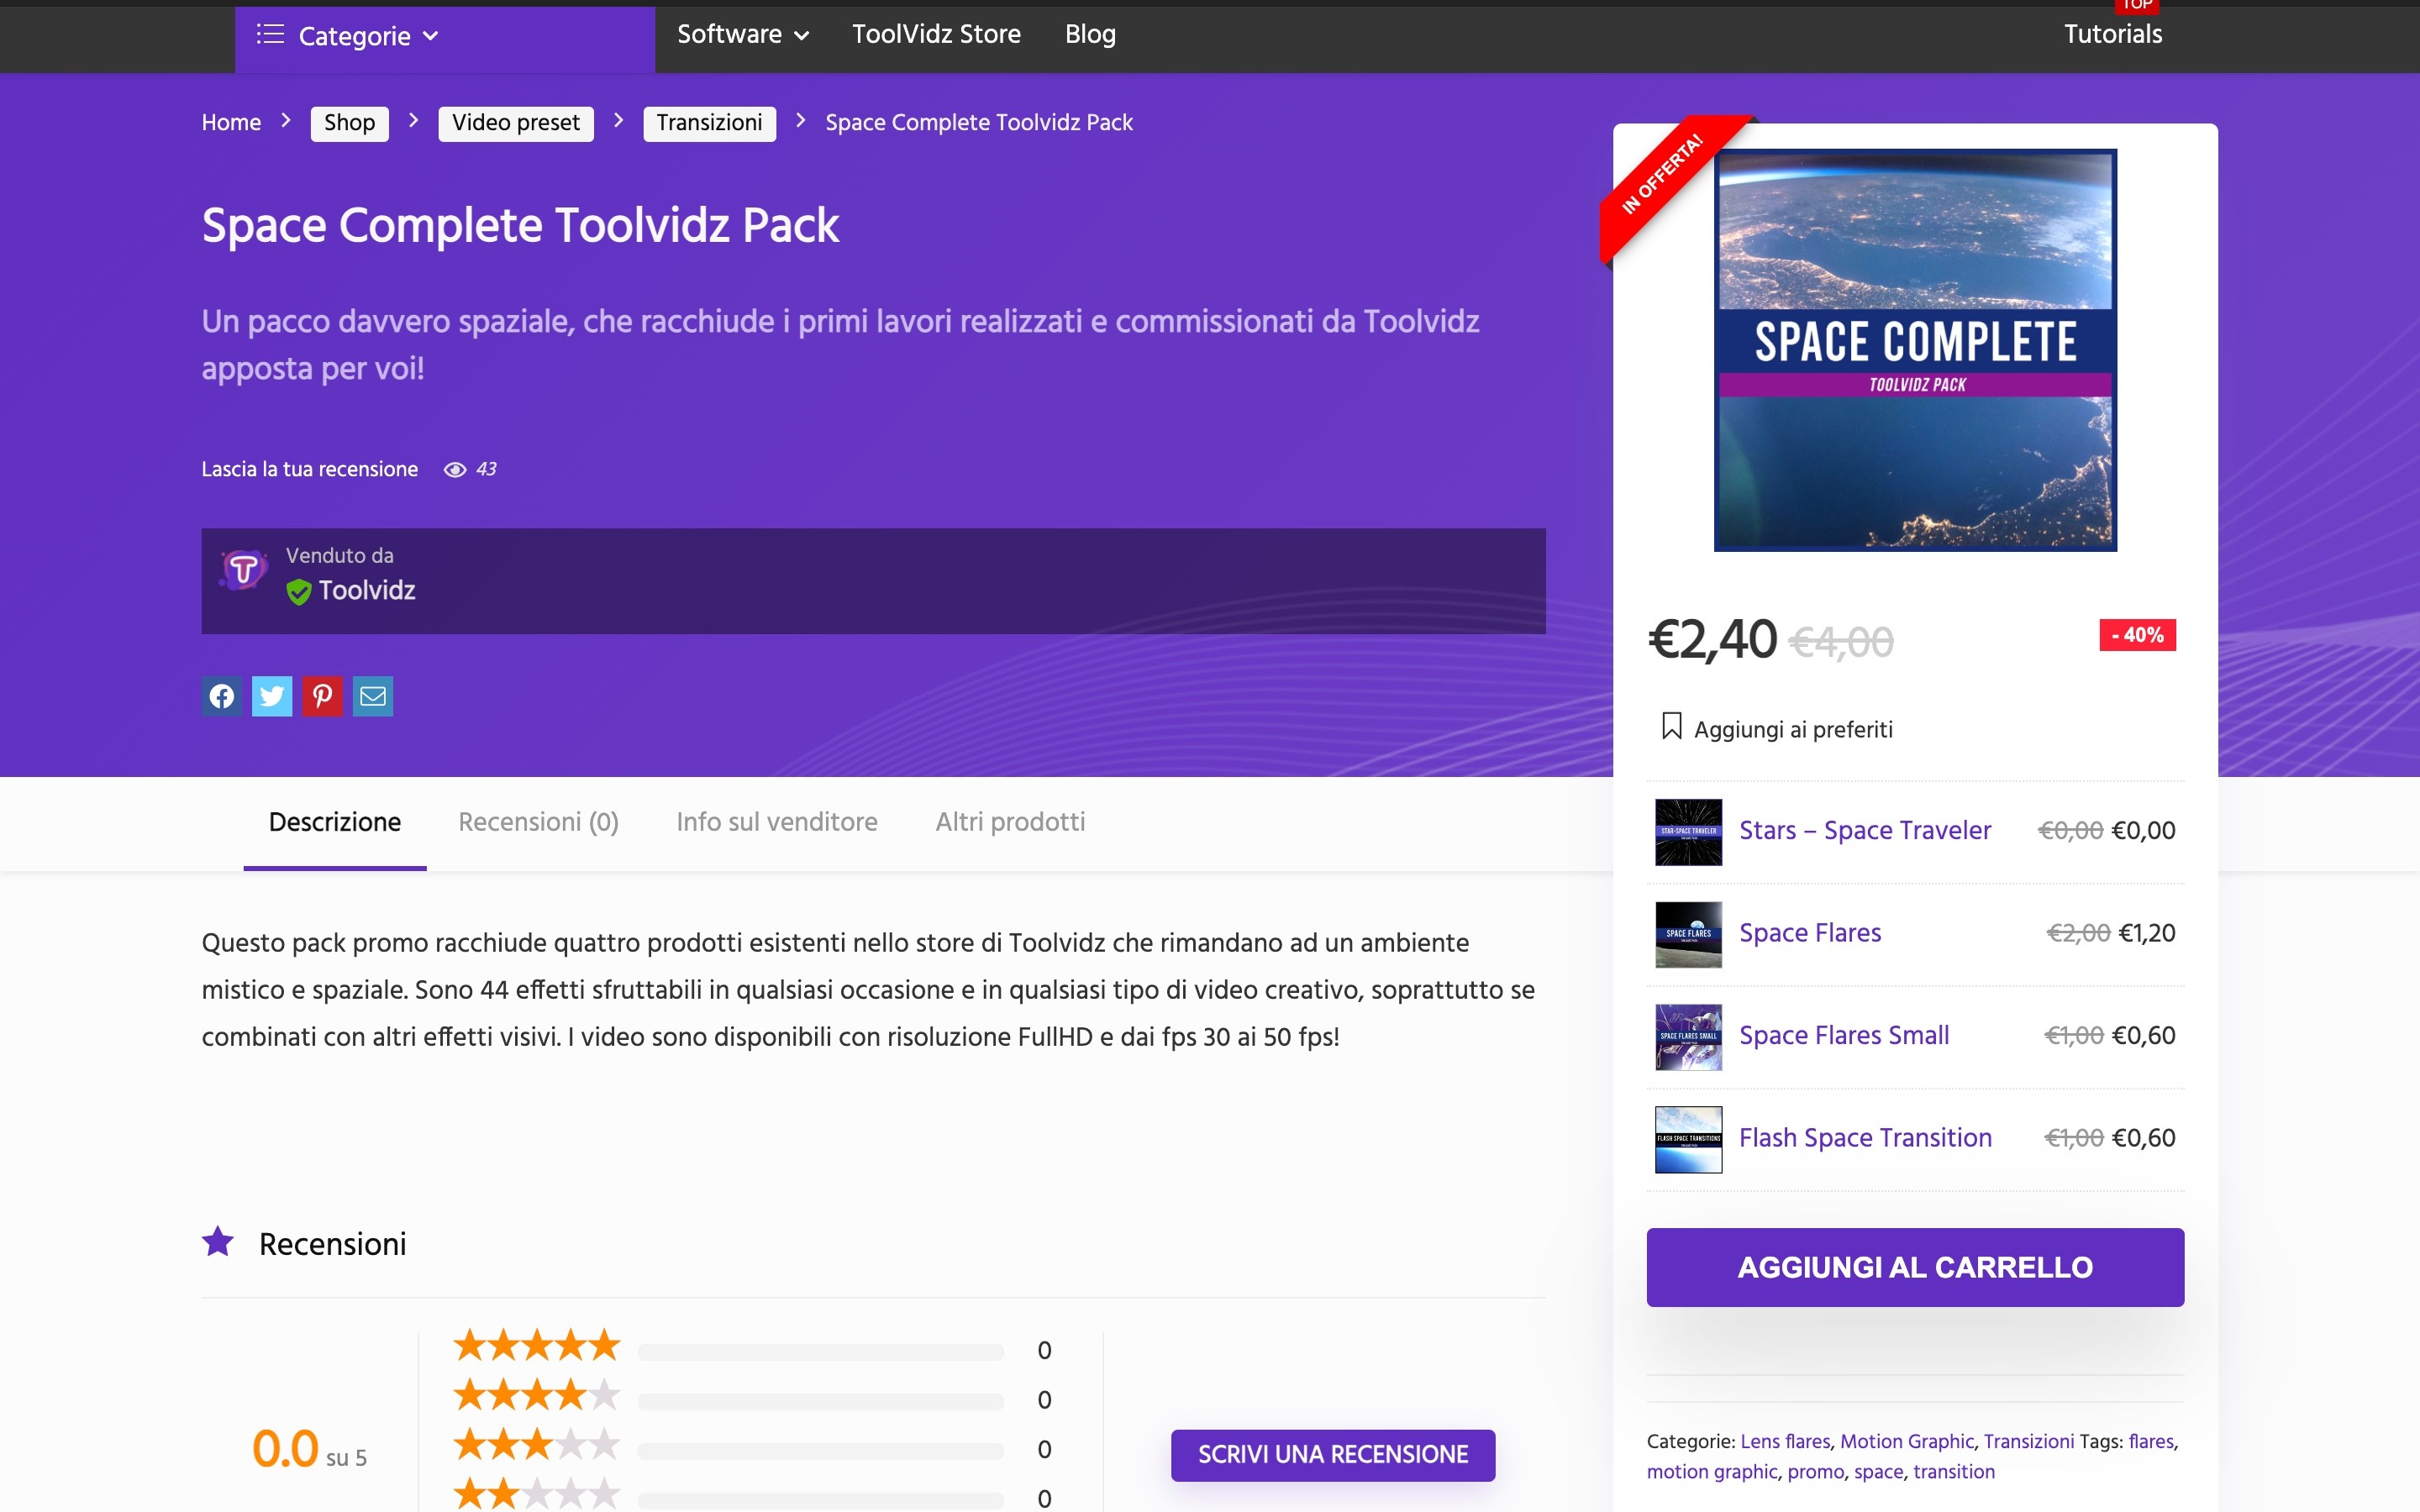
Task: Share the product on Pinterest
Action: [x=322, y=696]
